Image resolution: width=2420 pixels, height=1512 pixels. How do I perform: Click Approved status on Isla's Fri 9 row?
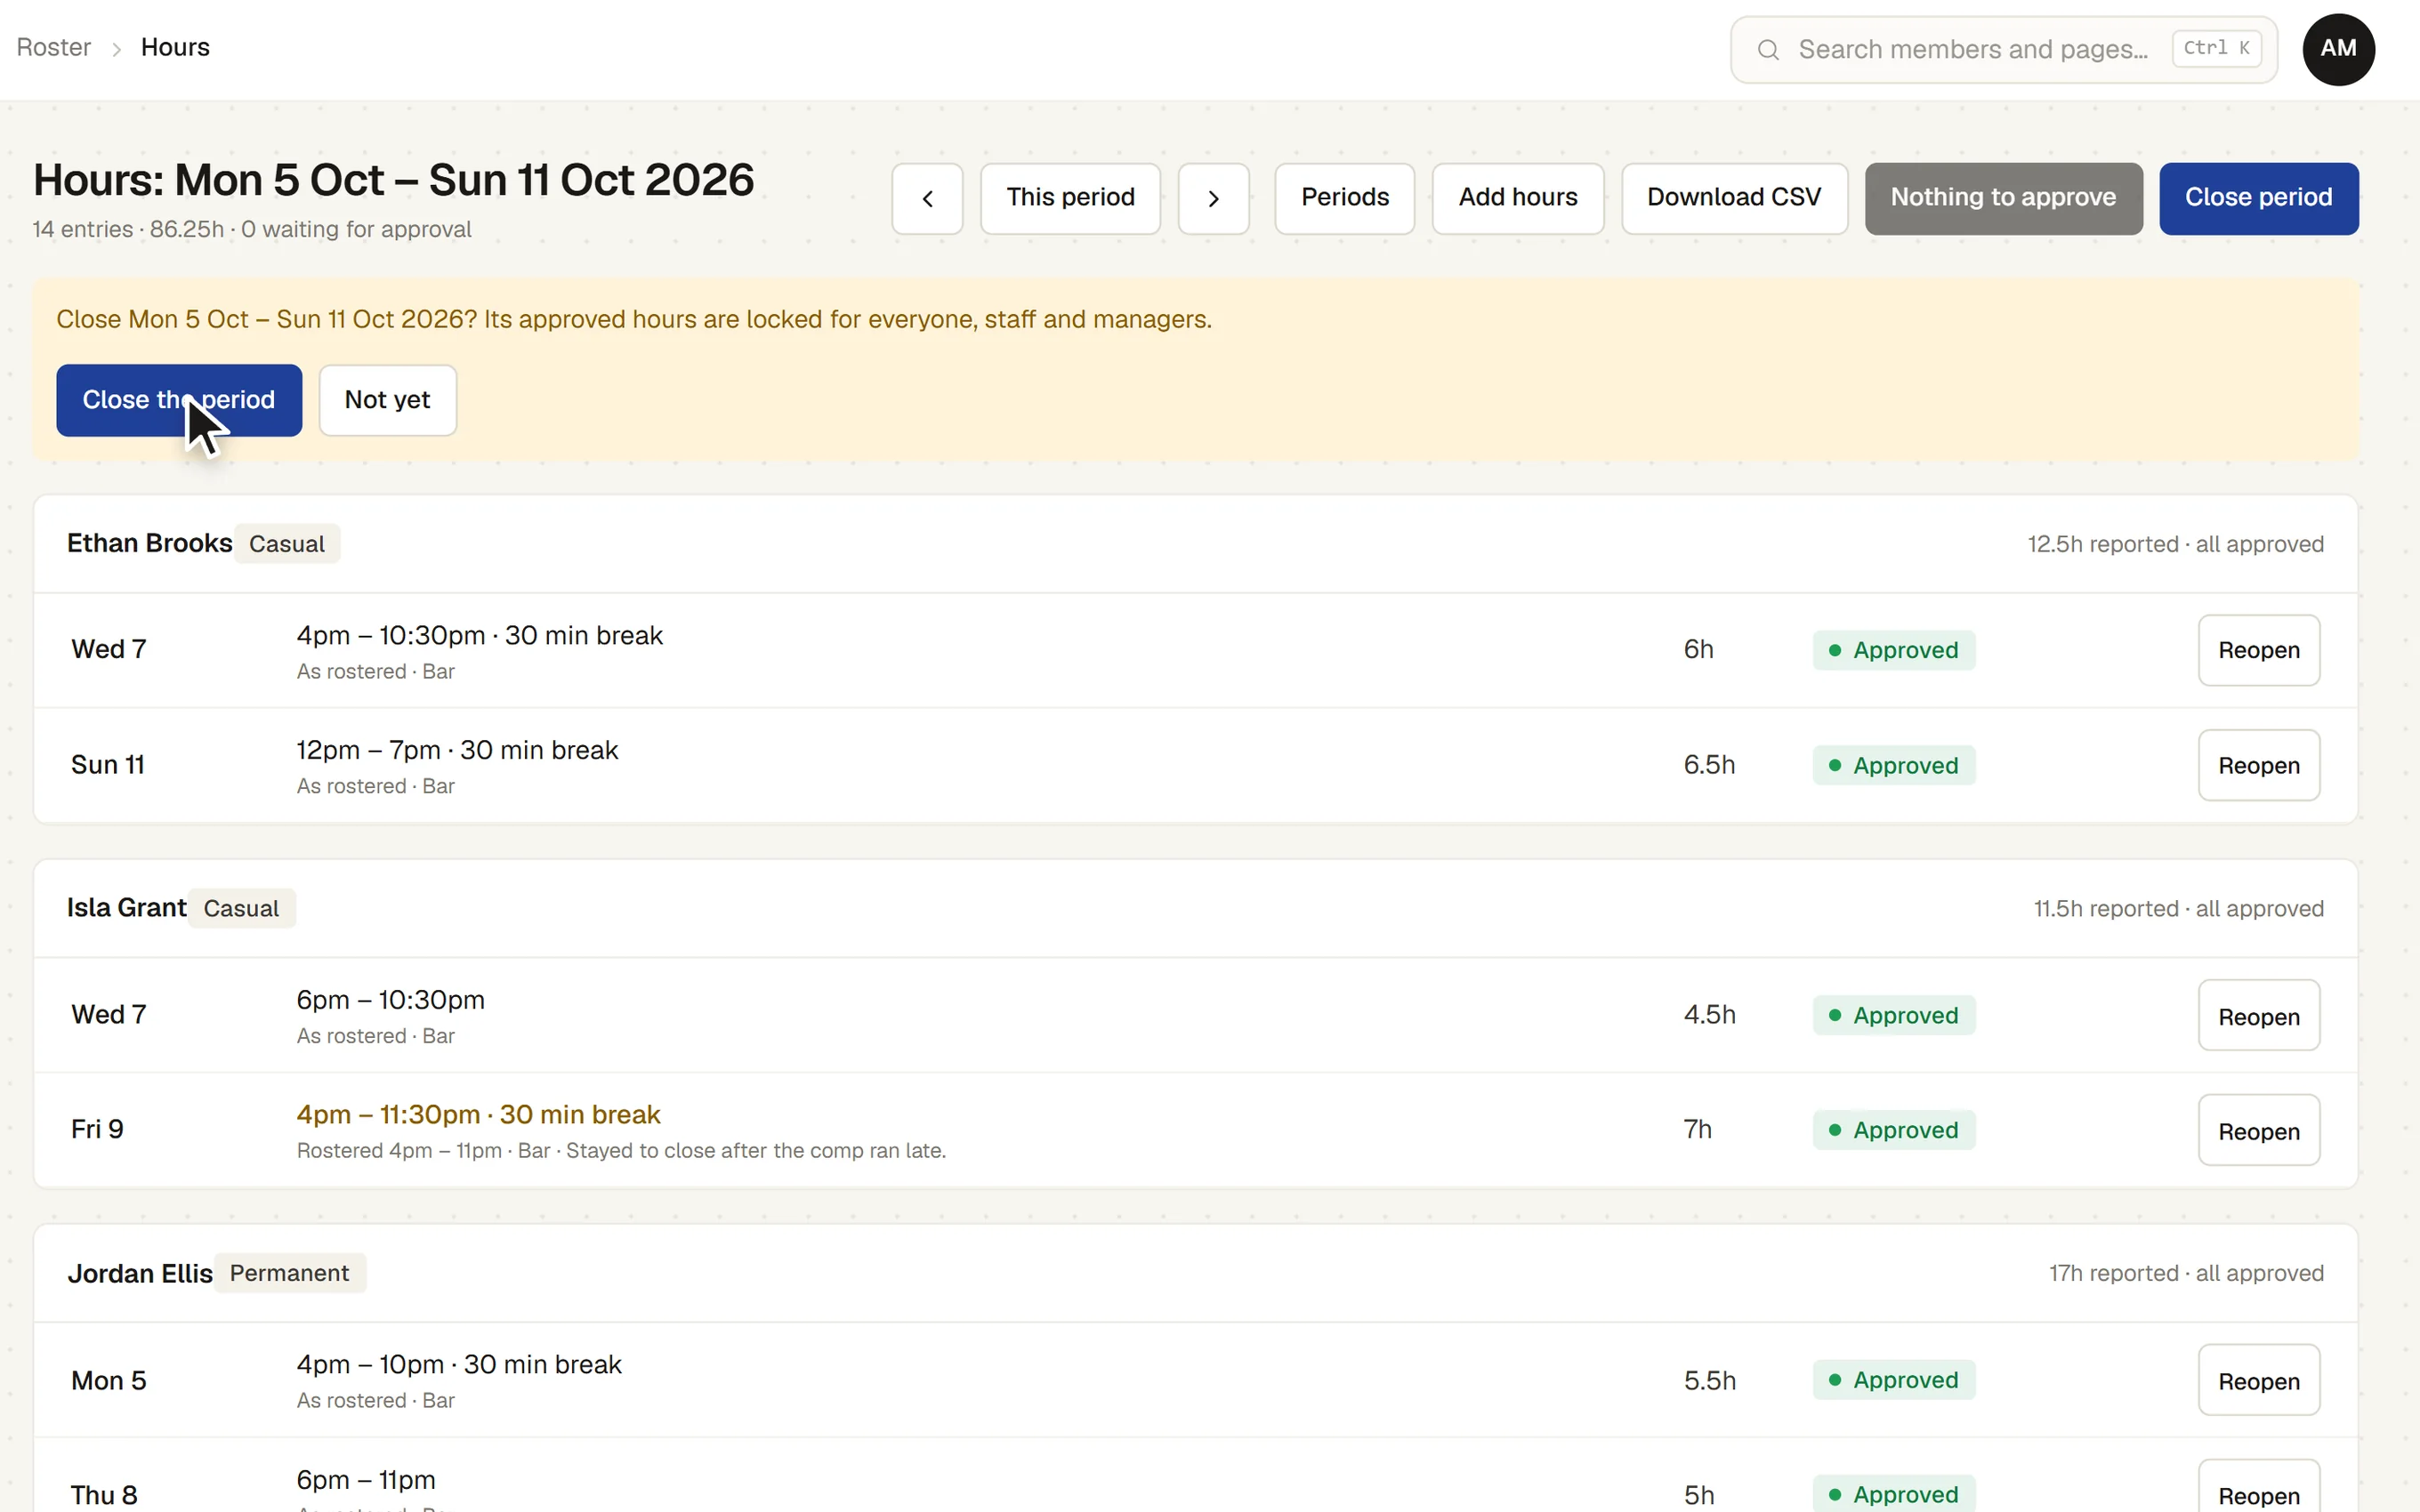tap(1893, 1130)
